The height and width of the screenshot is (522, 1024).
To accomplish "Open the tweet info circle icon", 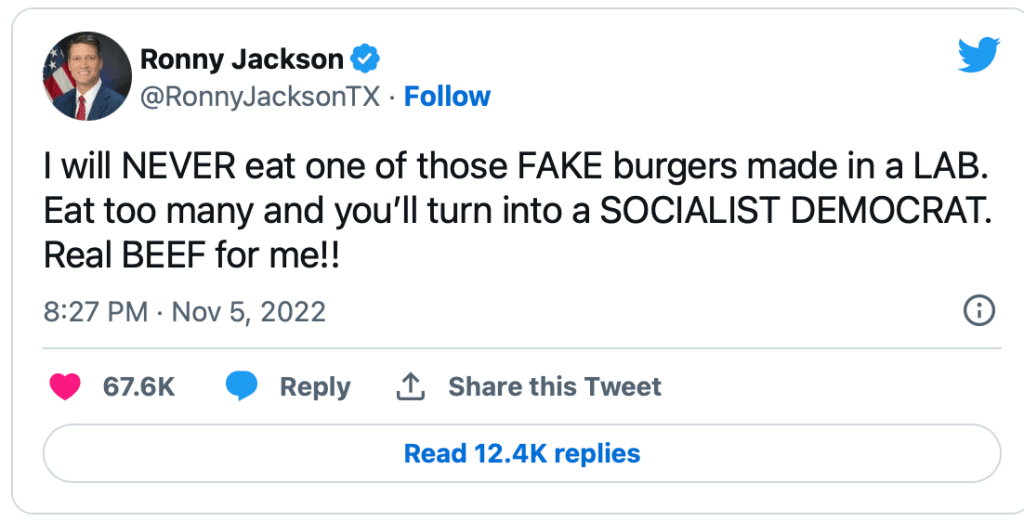I will (x=977, y=311).
